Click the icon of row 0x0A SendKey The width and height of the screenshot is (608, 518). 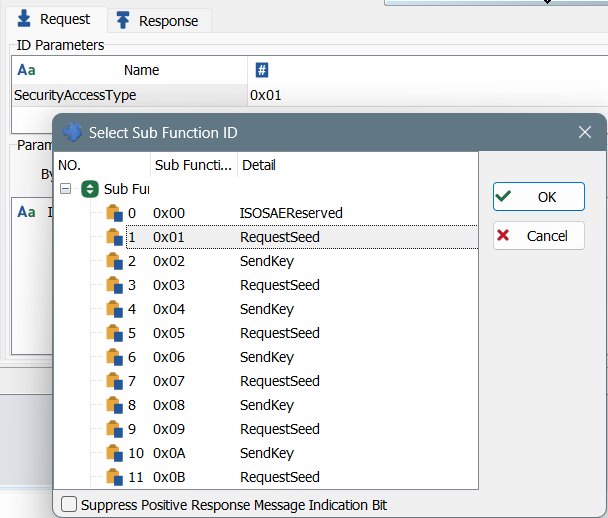pos(114,453)
